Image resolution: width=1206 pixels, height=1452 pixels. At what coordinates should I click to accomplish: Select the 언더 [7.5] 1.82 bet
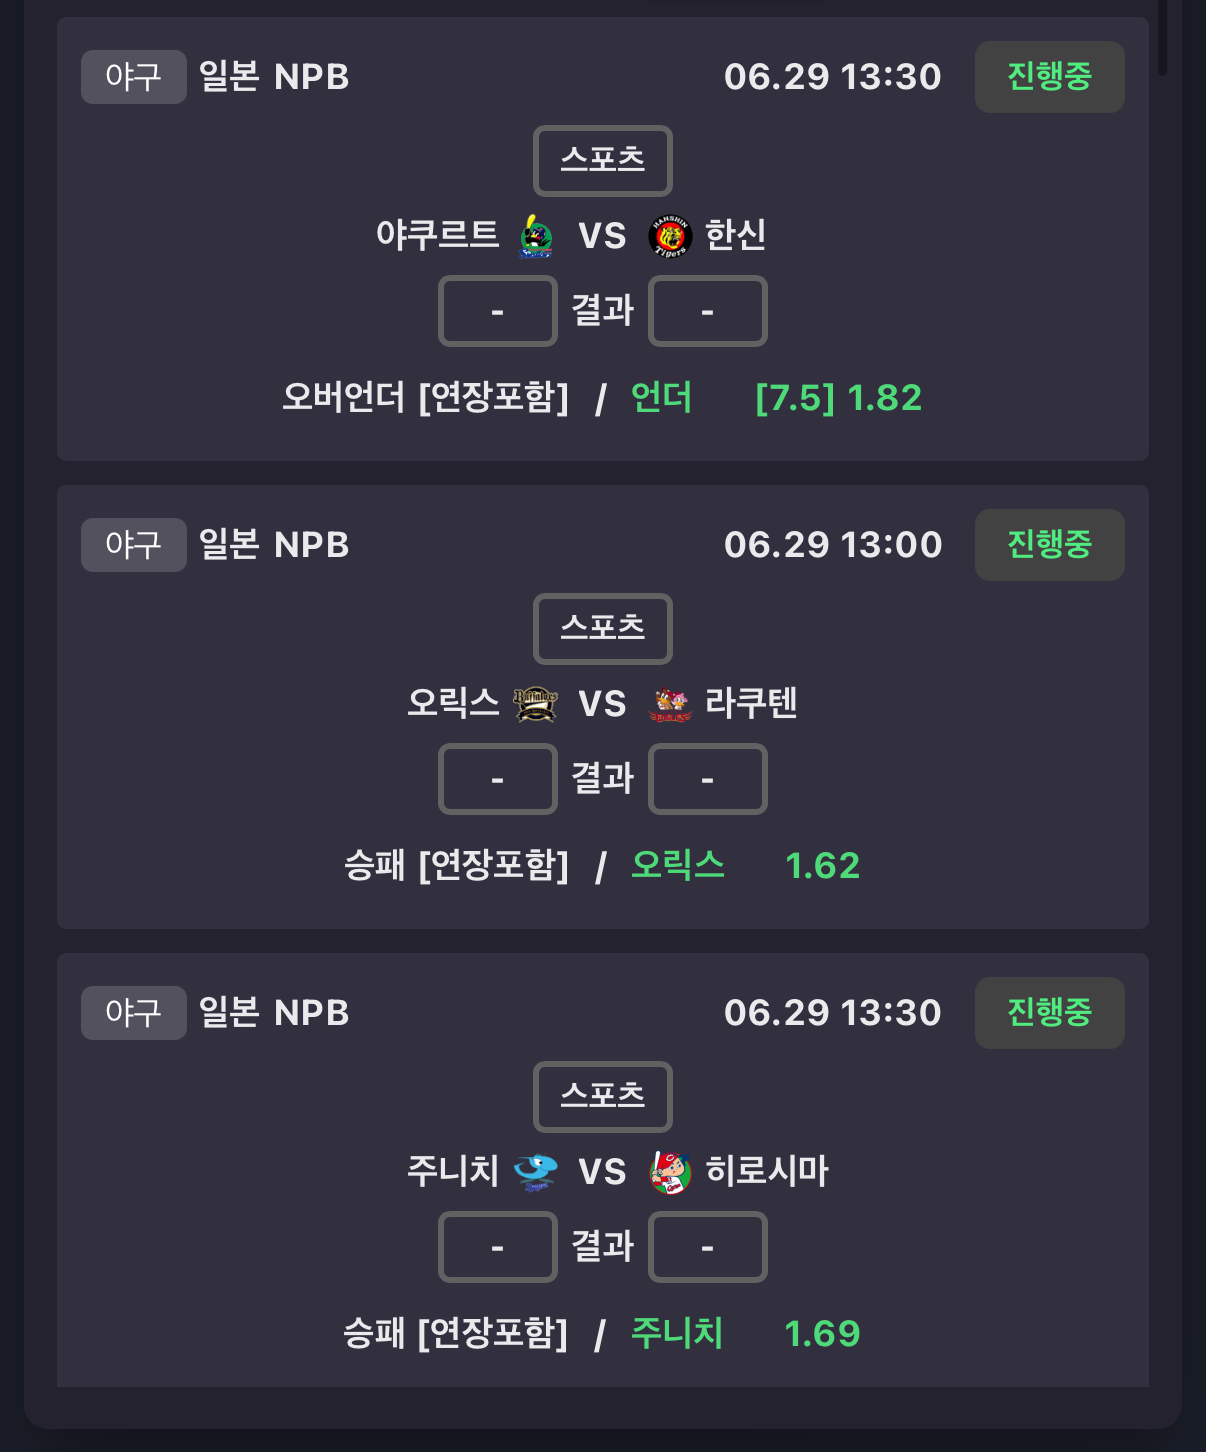coord(776,398)
